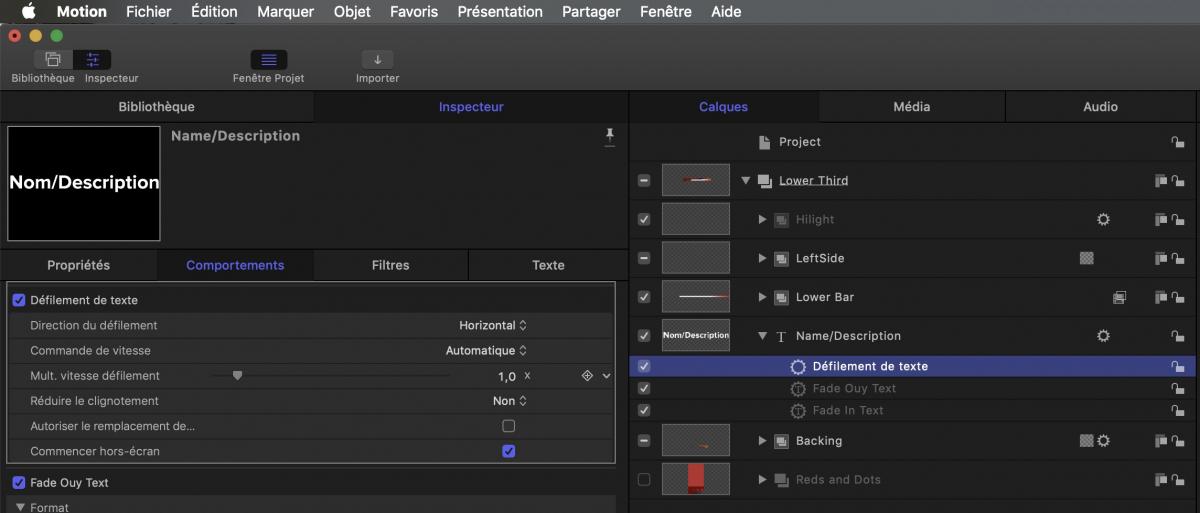1200x513 pixels.
Task: Open Commande de vitesse Automatique dropdown
Action: coord(486,351)
